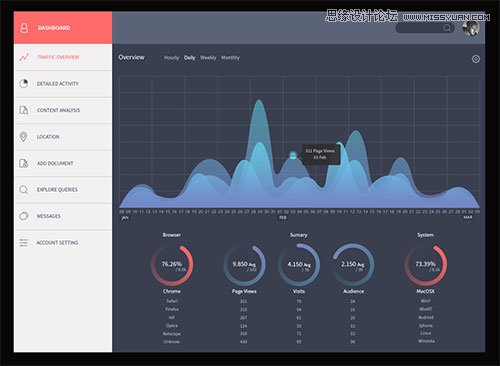Choose the Add Document file icon
The height and width of the screenshot is (366, 500).
coord(24,163)
